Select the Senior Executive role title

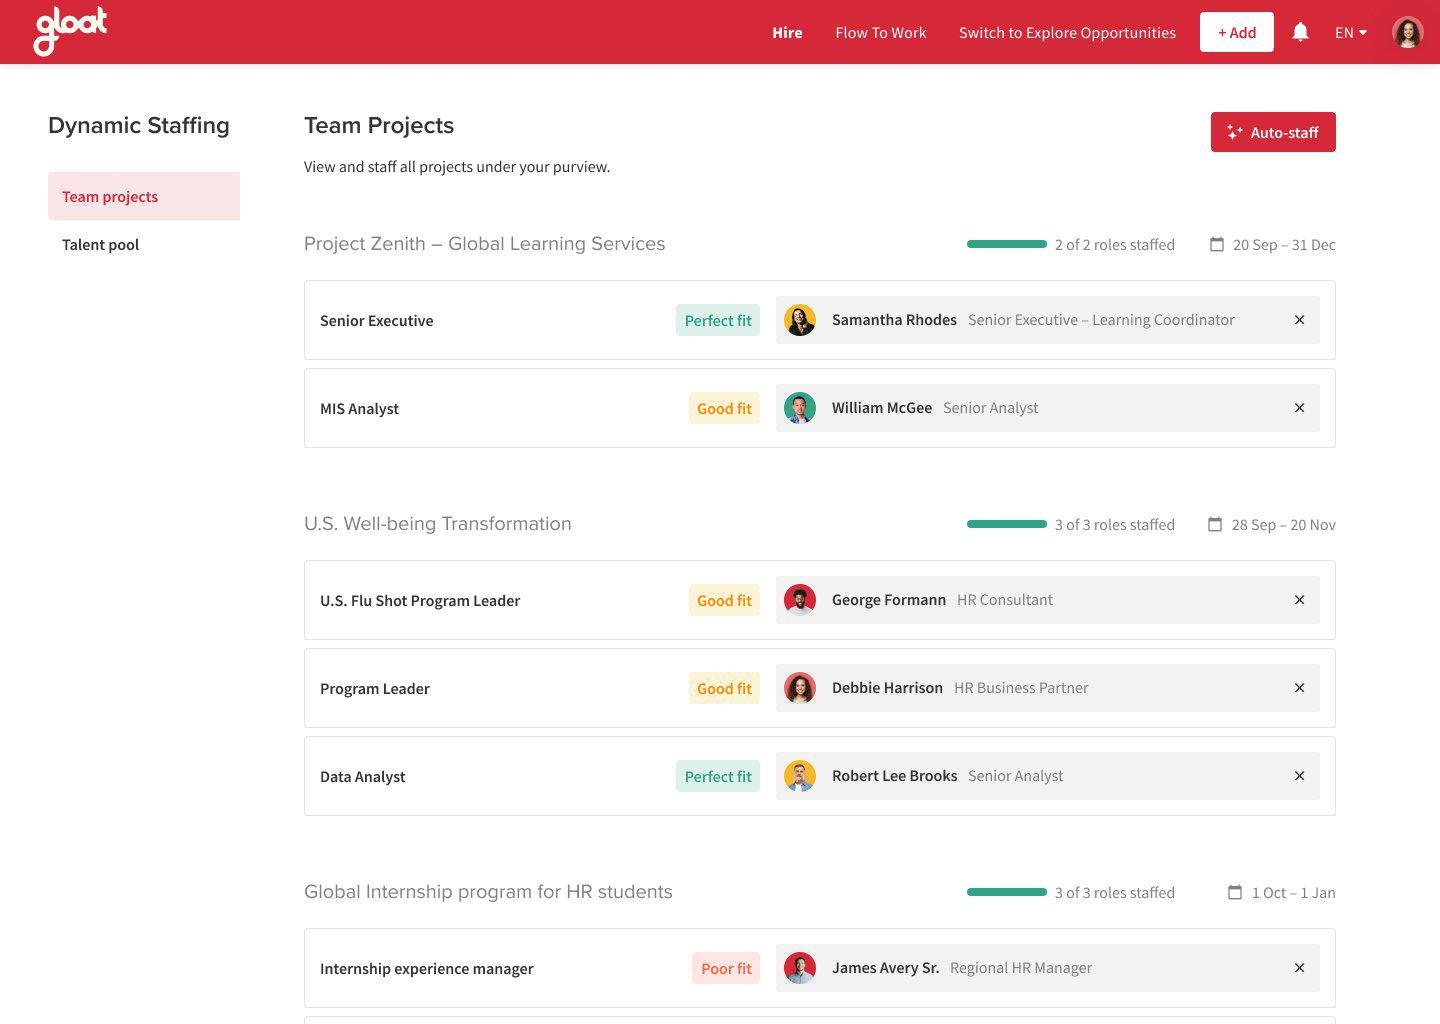pos(377,320)
